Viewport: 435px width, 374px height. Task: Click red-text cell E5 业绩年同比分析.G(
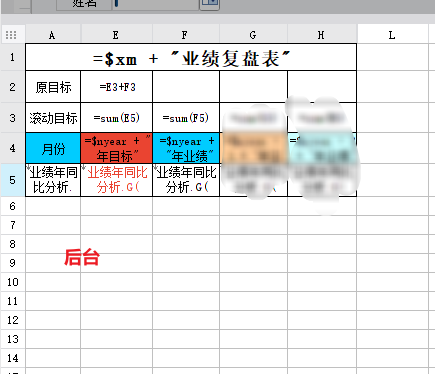click(117, 180)
